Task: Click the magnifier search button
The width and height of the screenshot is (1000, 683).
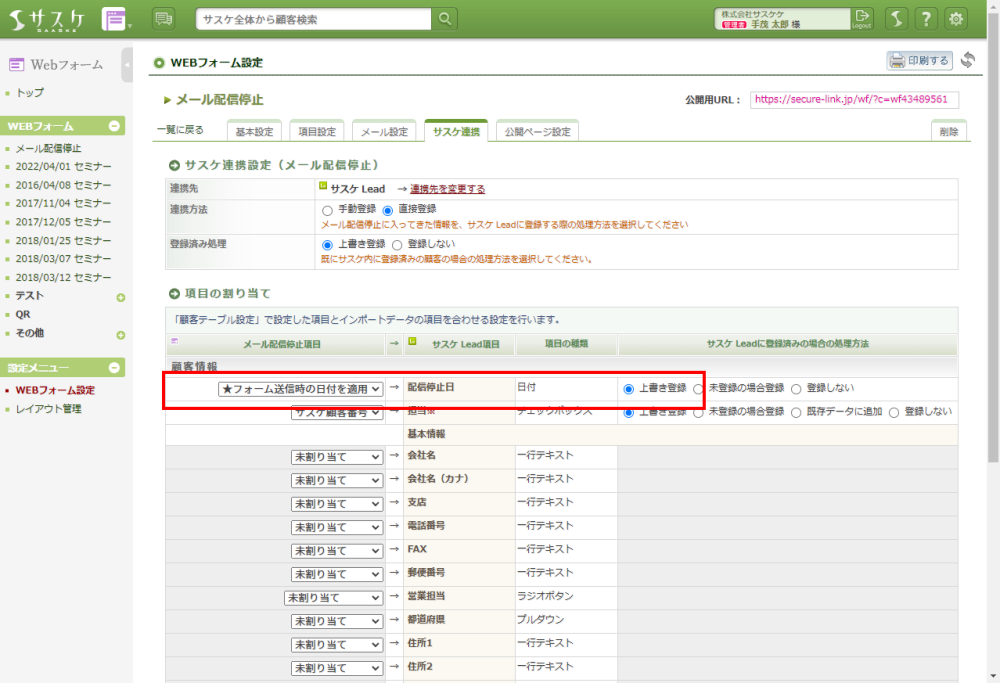Action: [445, 19]
